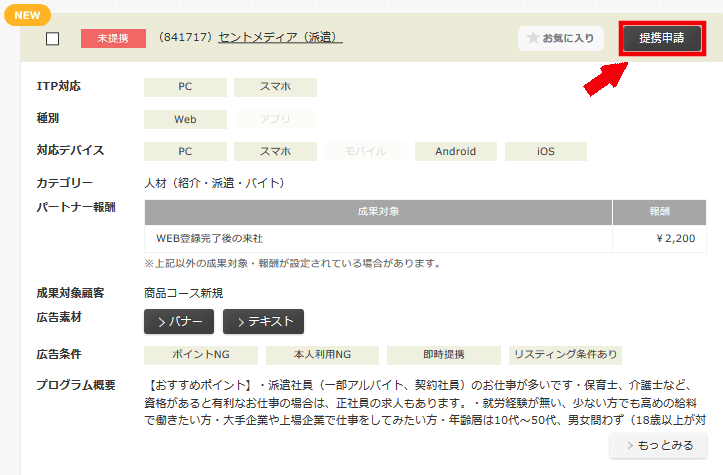Open the バナー ad materials button
Viewport: 723px width, 475px height.
(179, 321)
